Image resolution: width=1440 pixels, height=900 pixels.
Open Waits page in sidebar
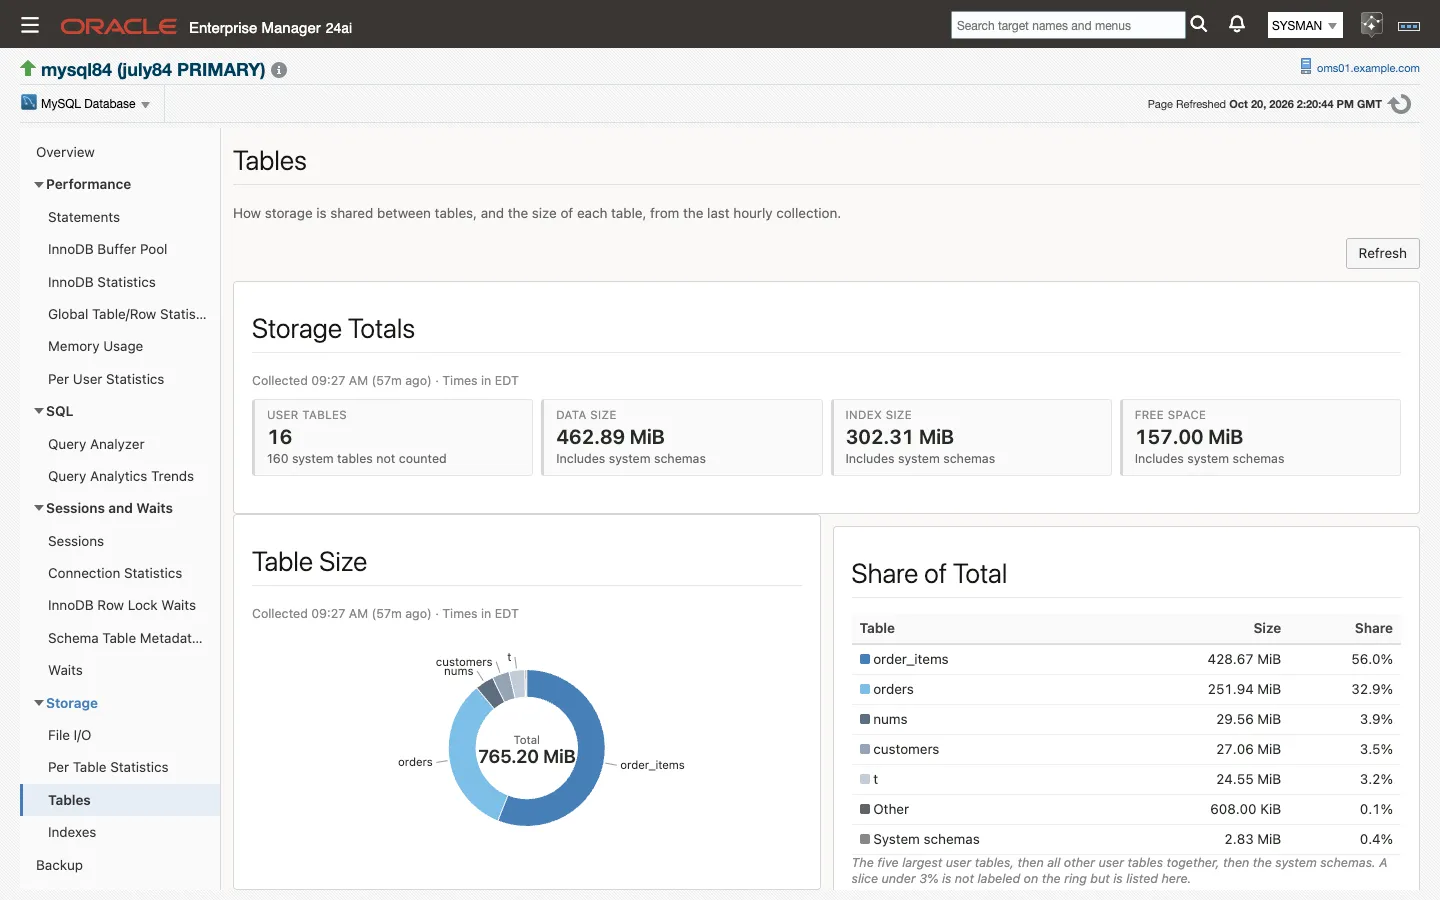(x=65, y=670)
